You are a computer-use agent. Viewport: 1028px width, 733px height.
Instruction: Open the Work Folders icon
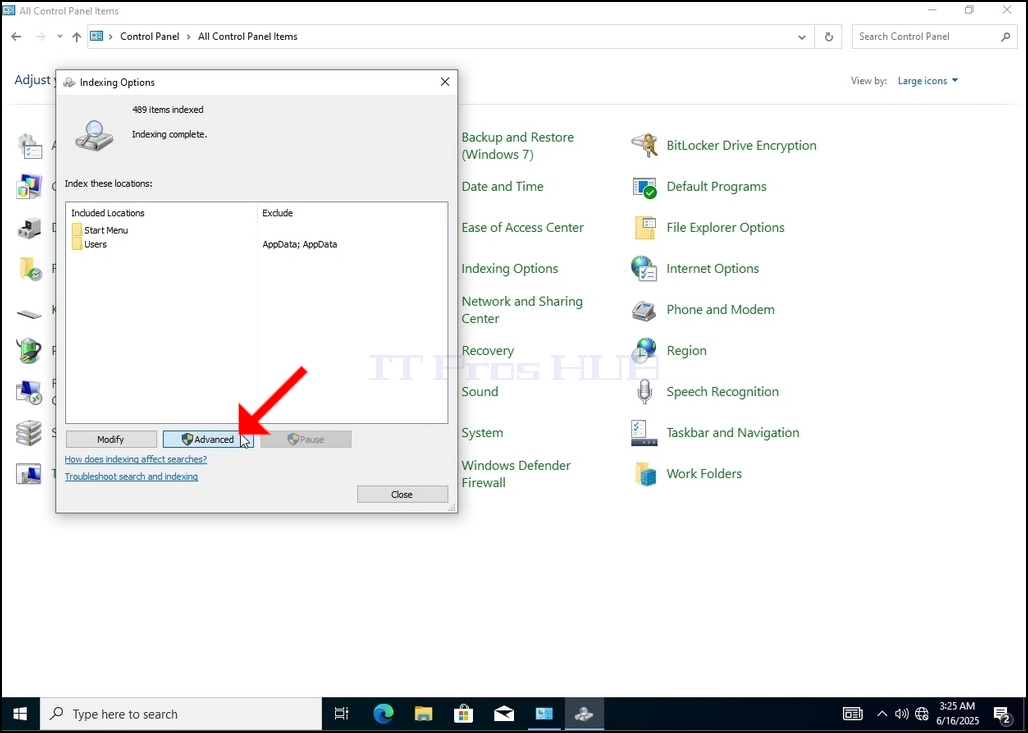[644, 474]
